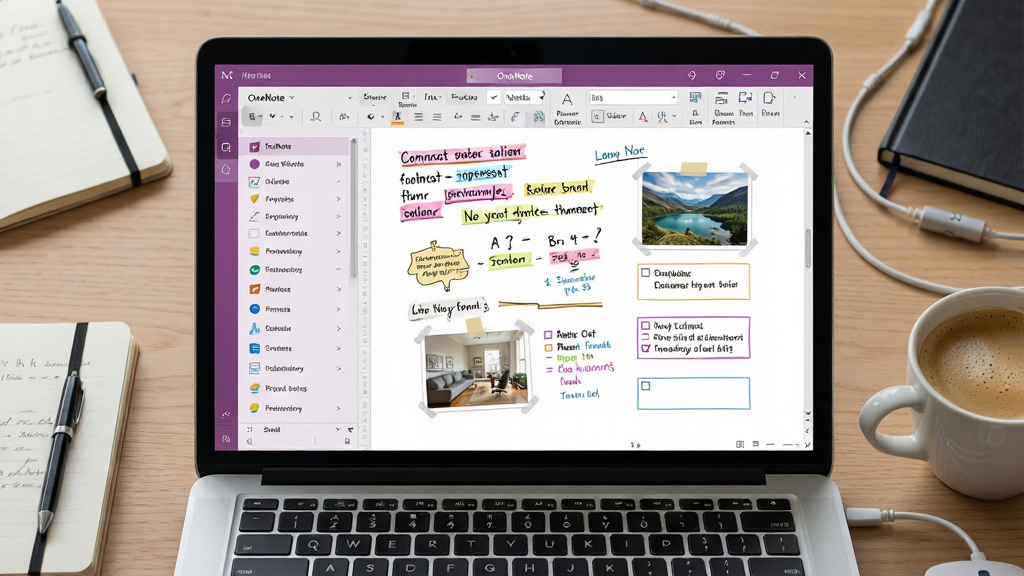
Task: Select the top pen-note icon in the purple rail
Action: point(226,99)
